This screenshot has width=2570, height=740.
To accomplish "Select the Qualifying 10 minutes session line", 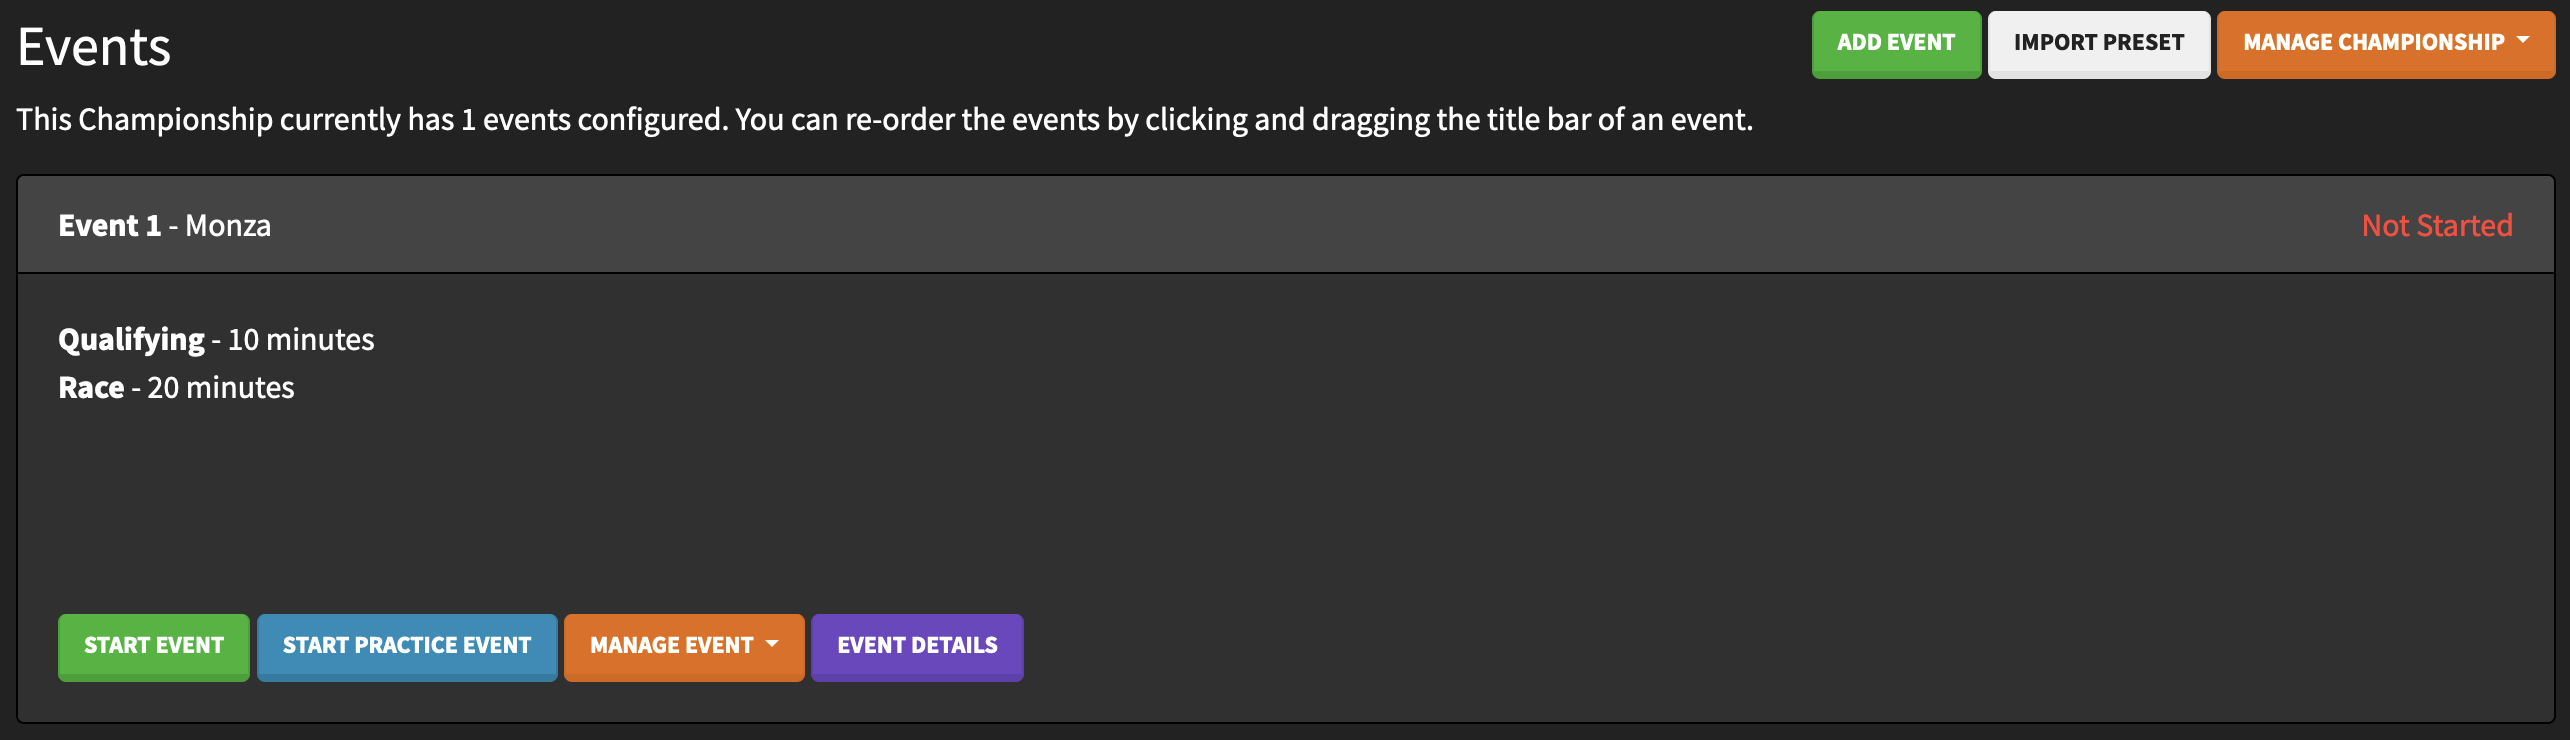I will click(x=216, y=340).
